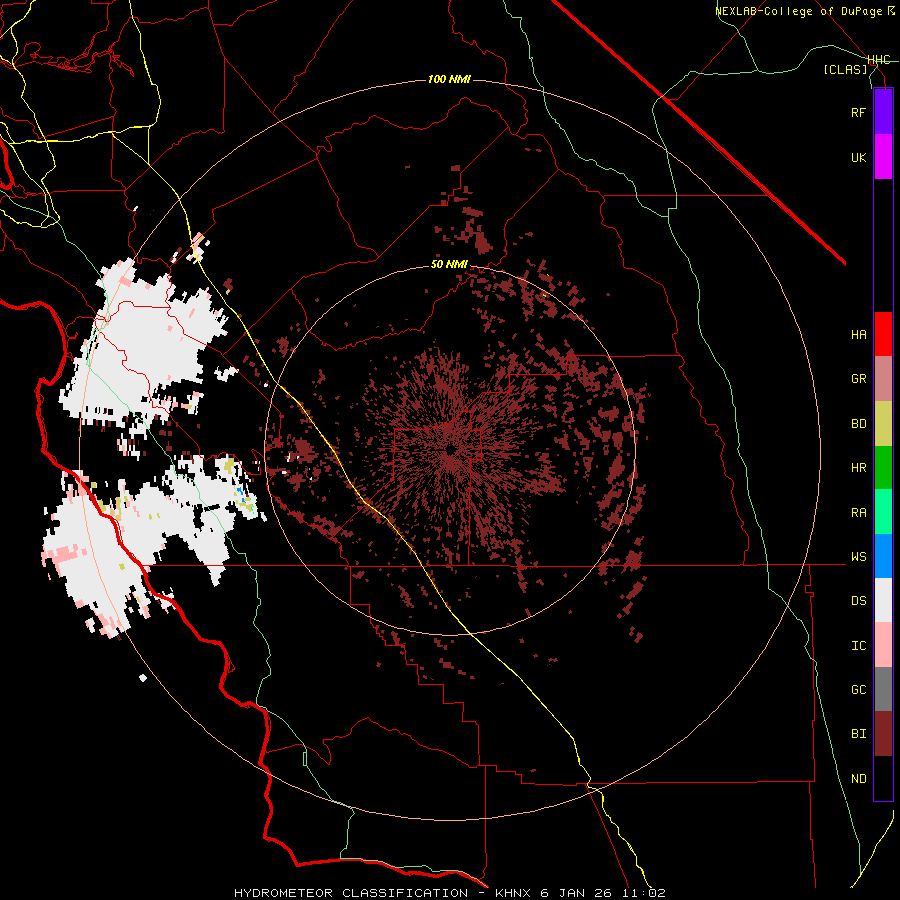Click the BD legend label
900x900 pixels.
click(859, 424)
